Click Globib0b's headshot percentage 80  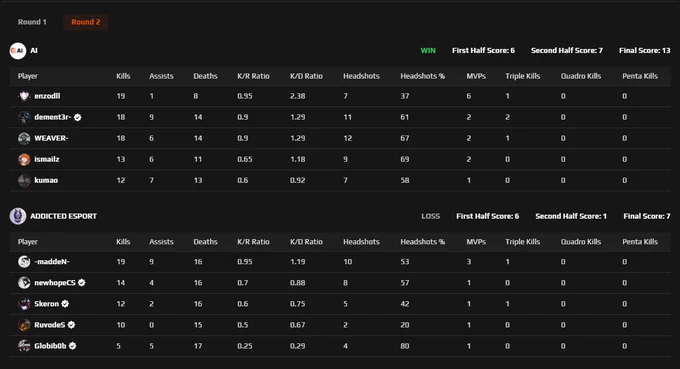tap(405, 346)
